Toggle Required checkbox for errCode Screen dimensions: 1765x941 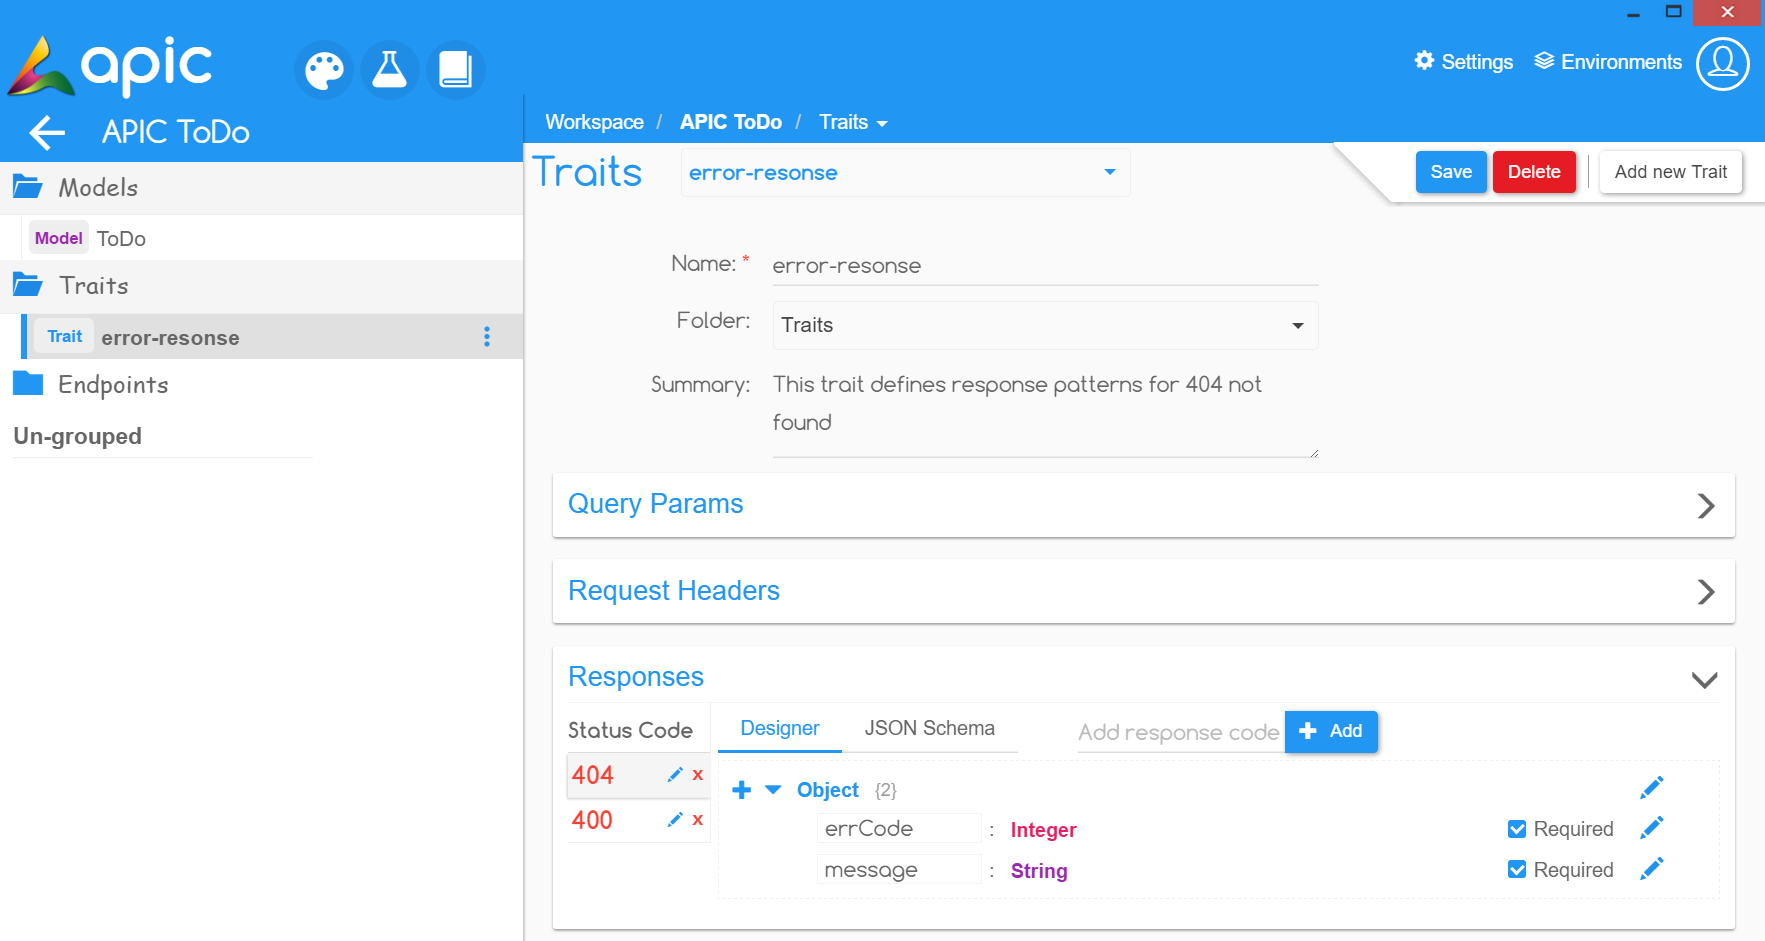coord(1517,829)
